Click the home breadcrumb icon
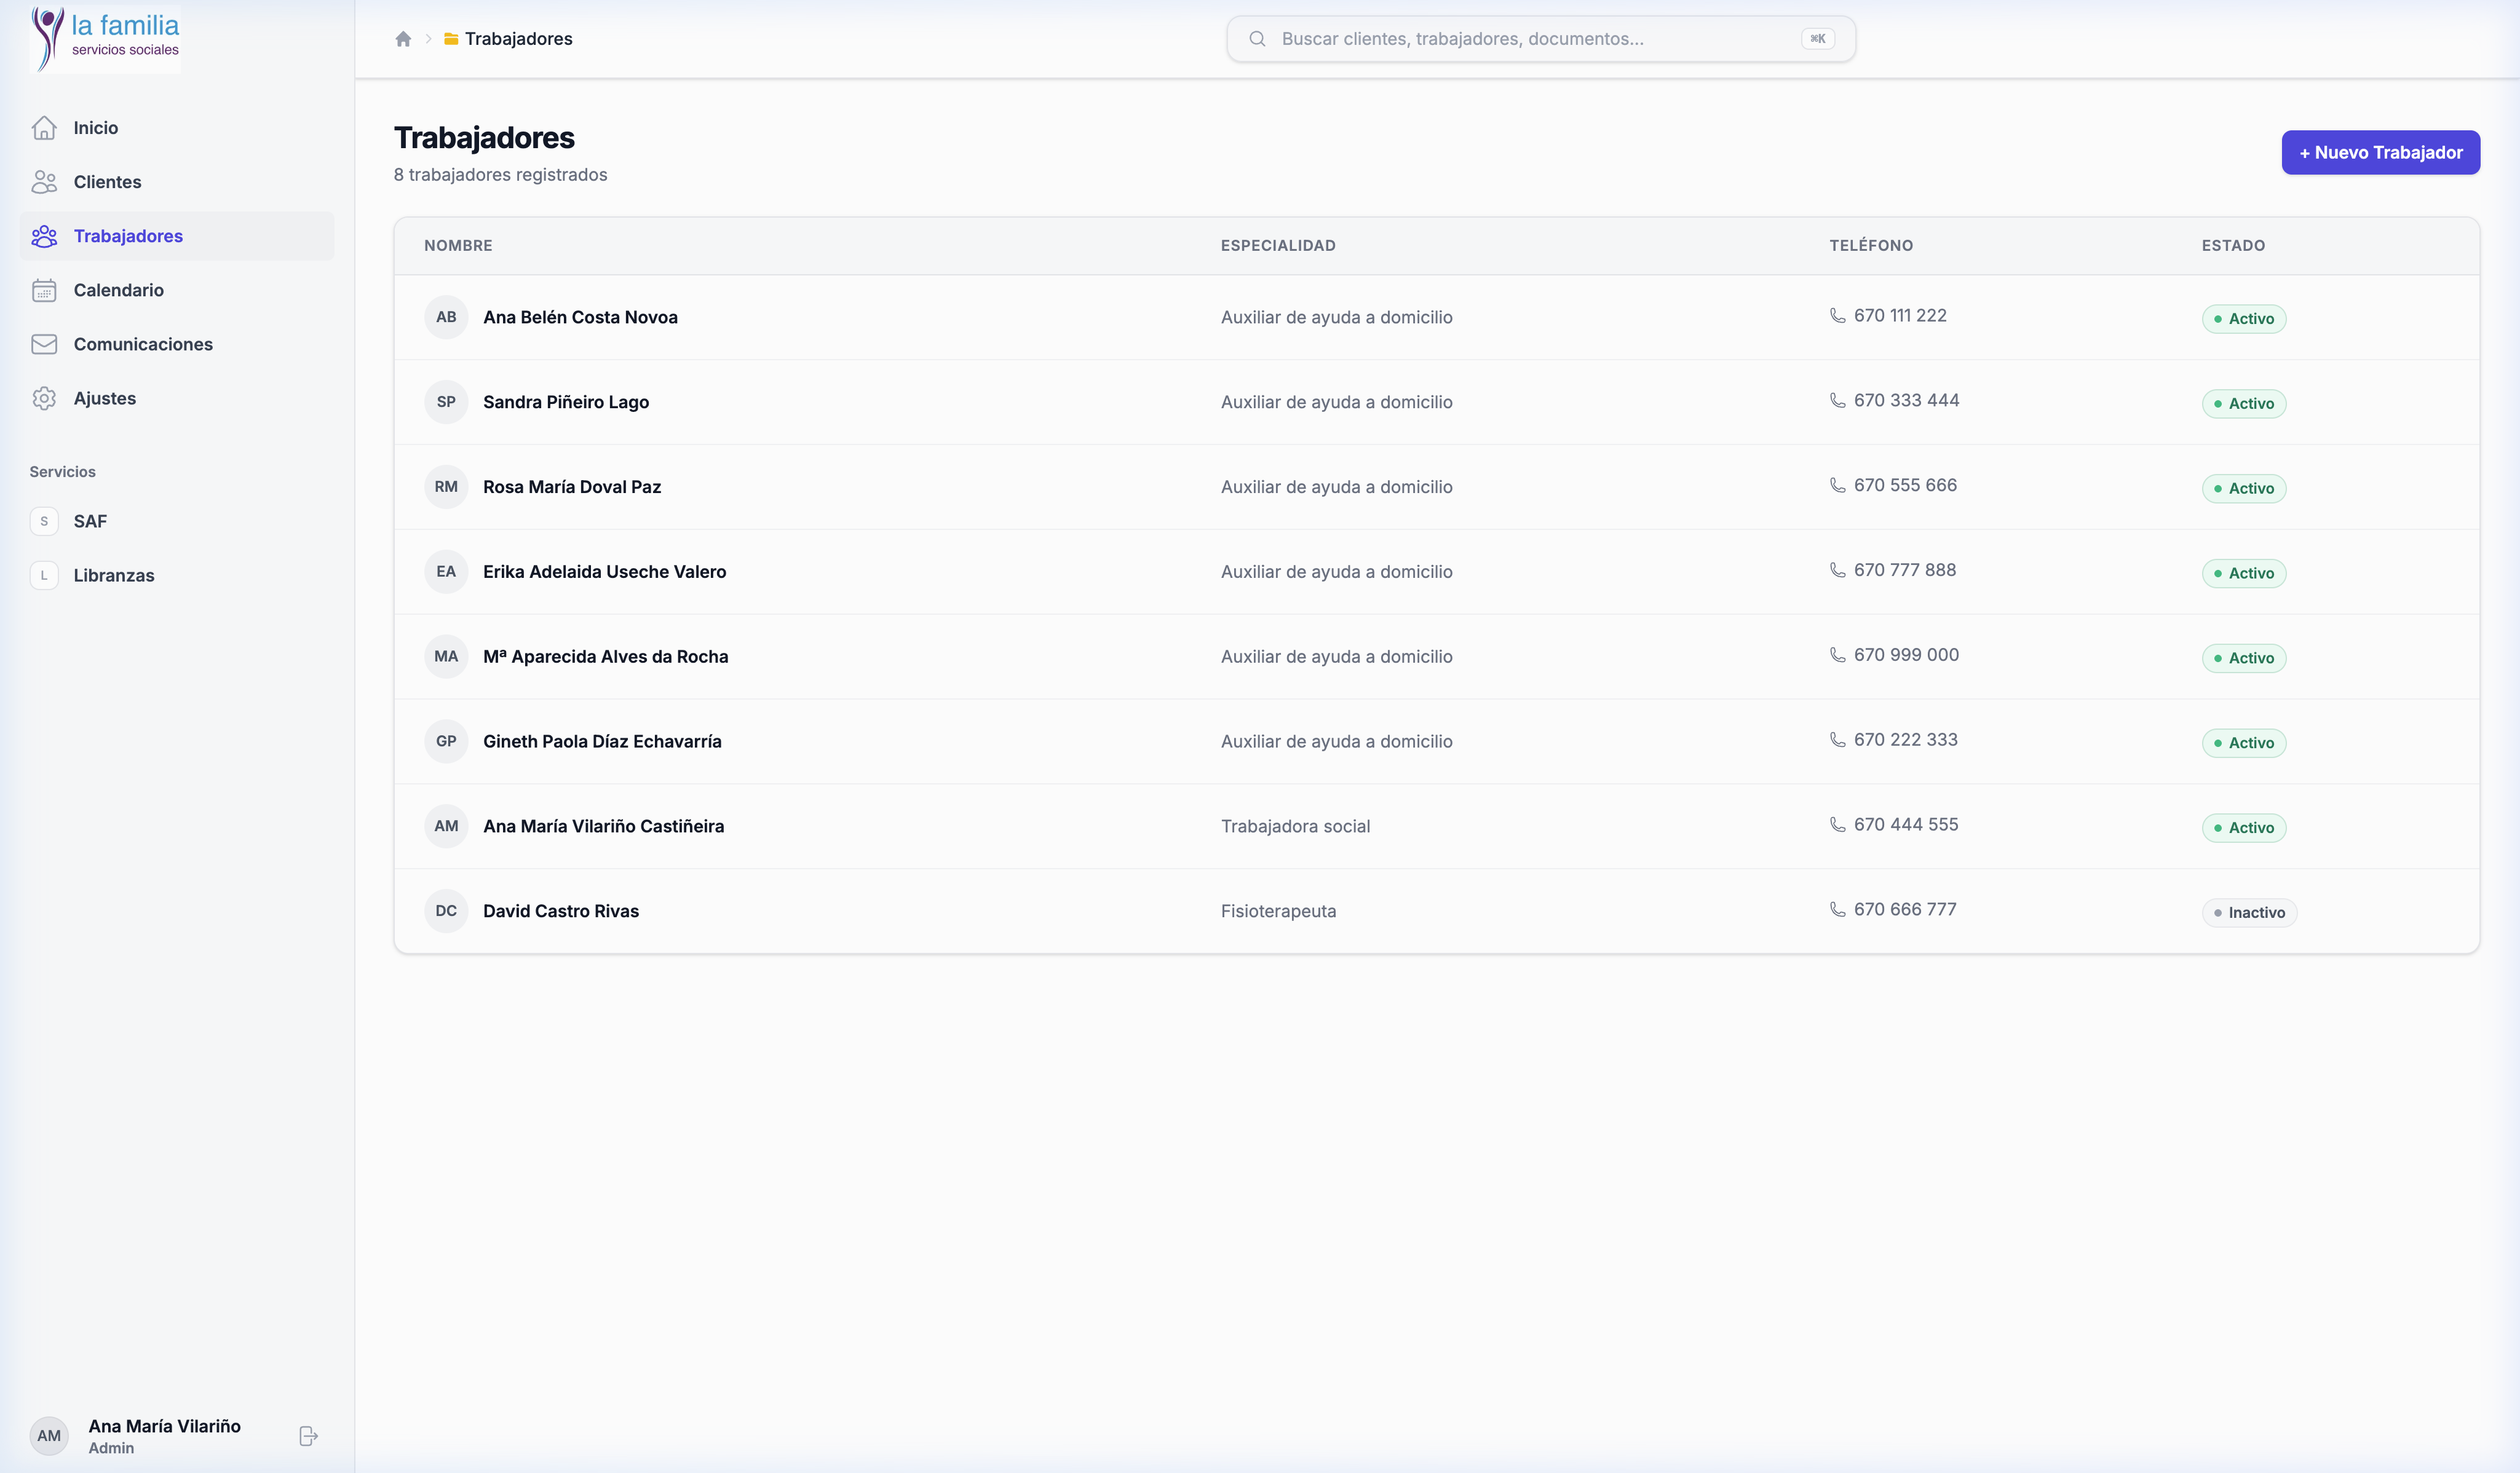Screen dimensions: 2520x1473 (x=403, y=39)
